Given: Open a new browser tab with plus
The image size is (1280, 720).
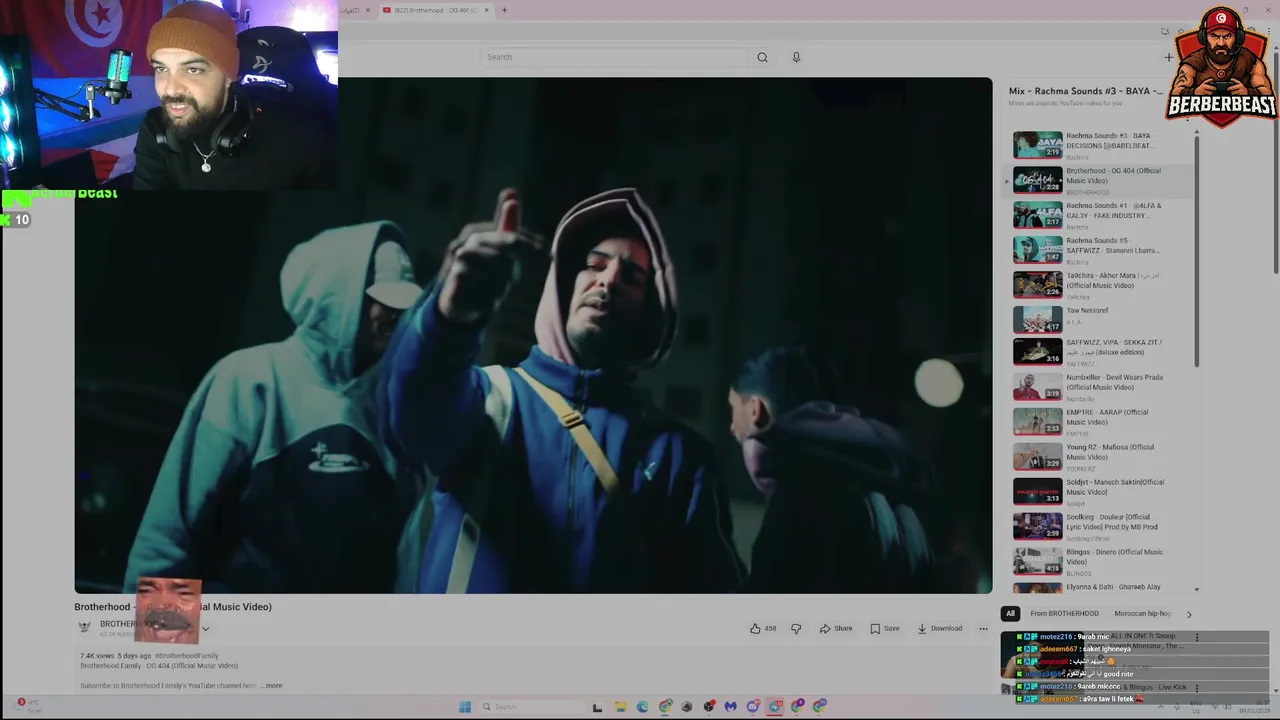Looking at the screenshot, I should click(504, 10).
